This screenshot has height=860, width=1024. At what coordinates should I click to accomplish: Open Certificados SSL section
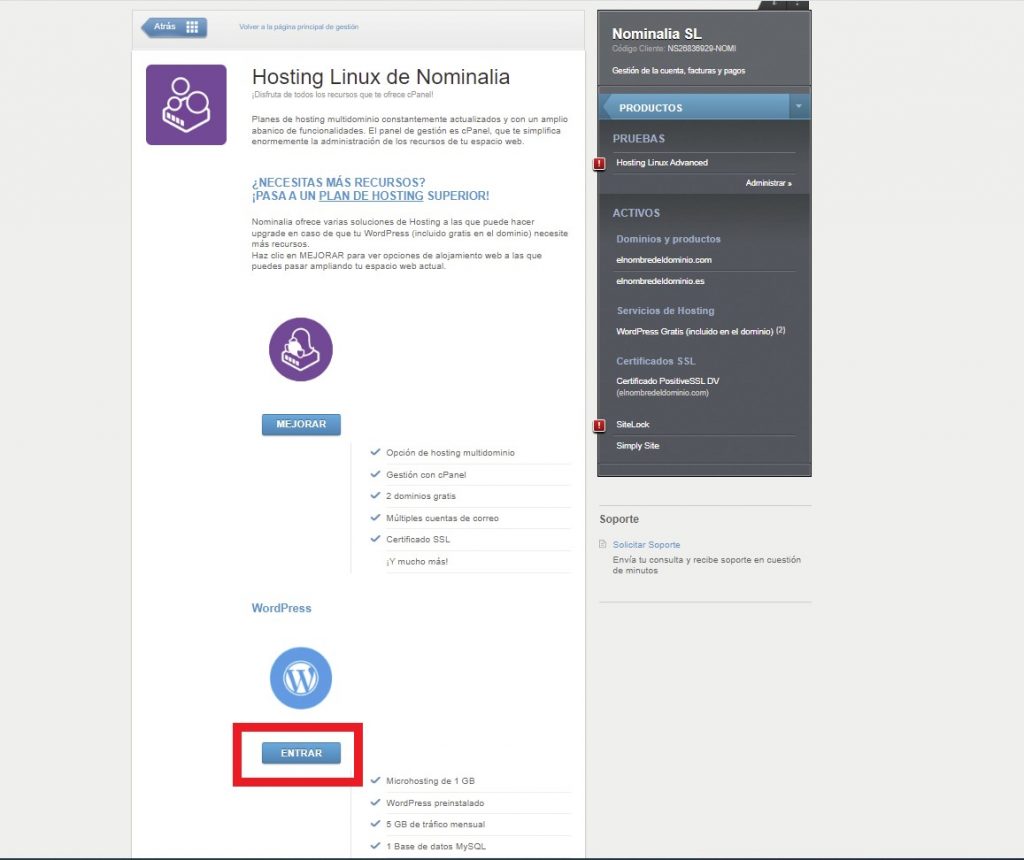point(656,361)
